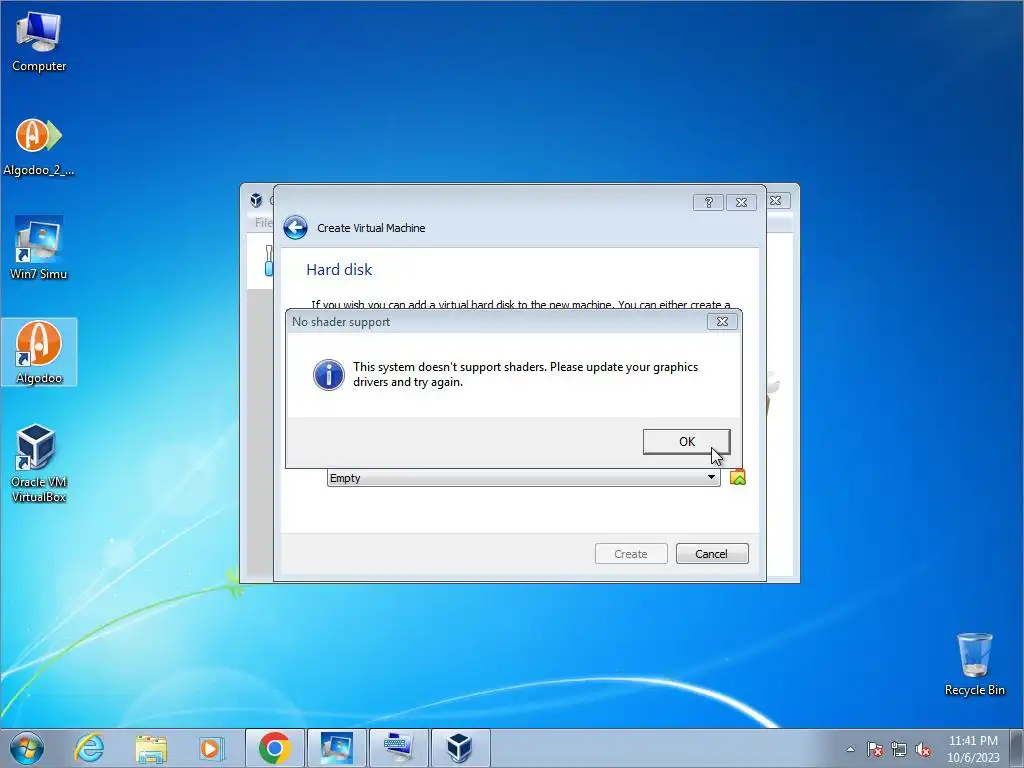Click OK in the No shader support dialog
This screenshot has width=1024, height=768.
click(x=686, y=441)
